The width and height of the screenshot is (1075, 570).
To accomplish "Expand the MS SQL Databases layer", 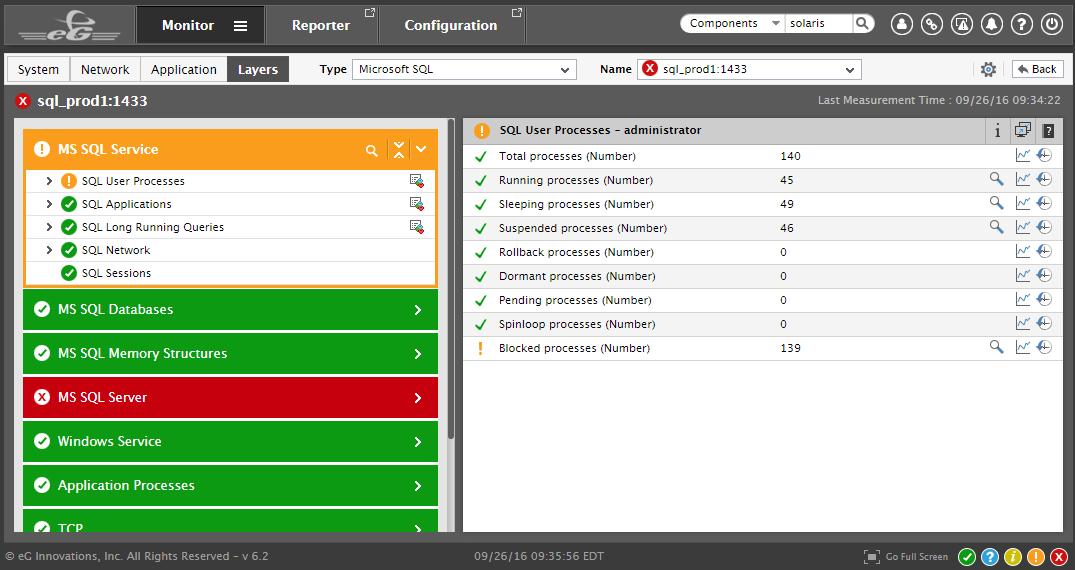I will click(x=230, y=310).
